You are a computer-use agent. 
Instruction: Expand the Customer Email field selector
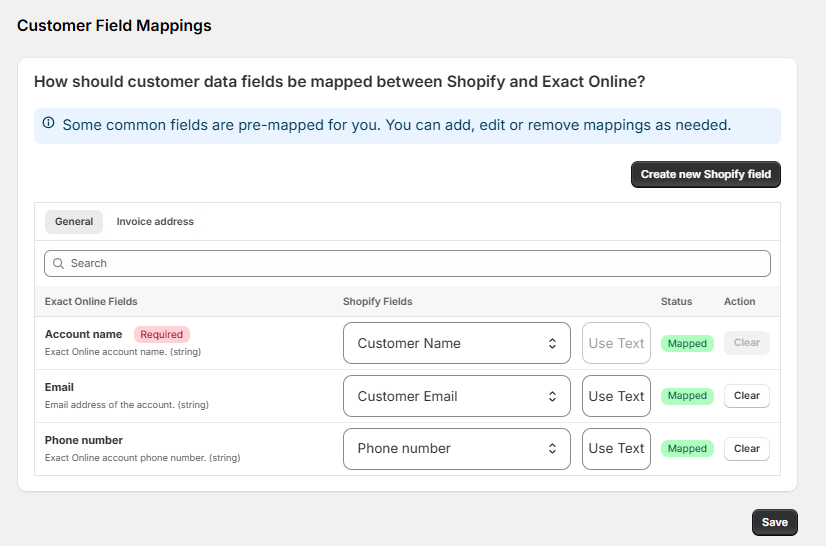457,396
